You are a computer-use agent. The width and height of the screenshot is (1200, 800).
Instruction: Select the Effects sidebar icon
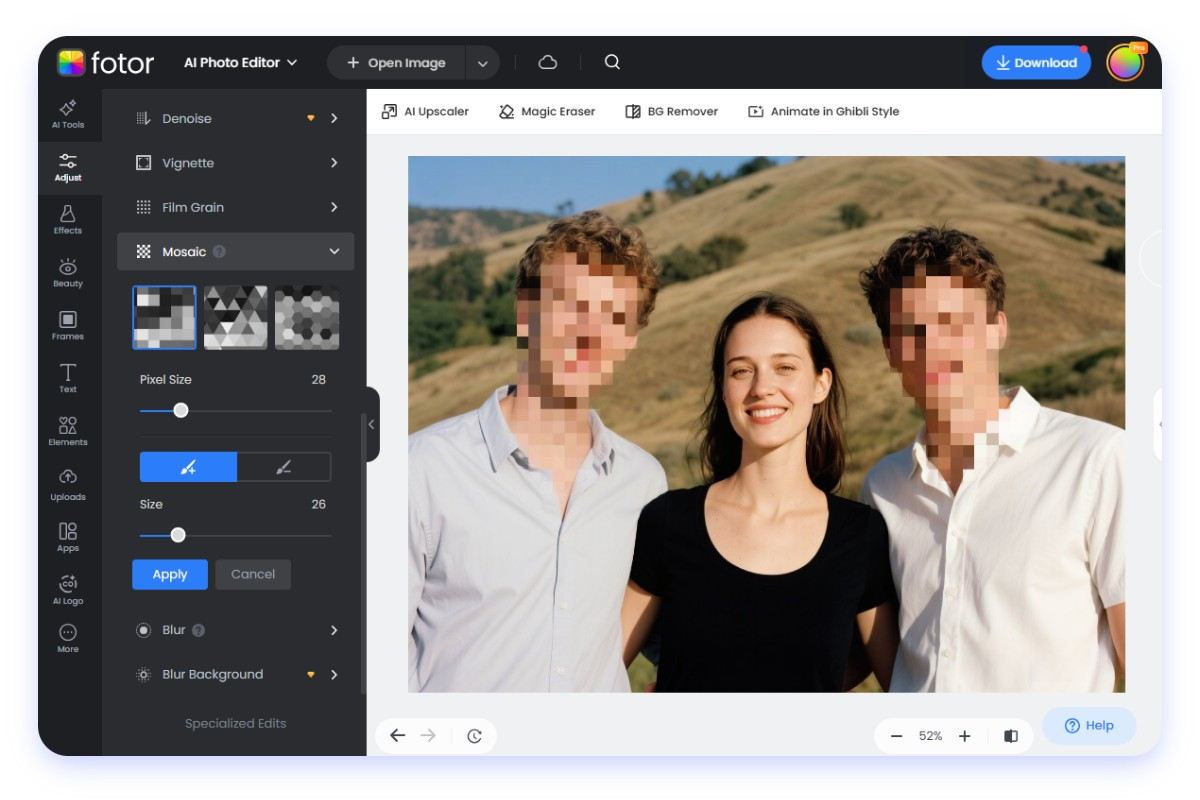[68, 219]
